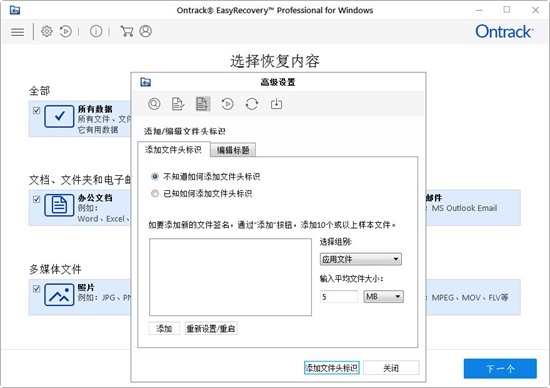Click the 高级设置 dialog logo icon
The height and width of the screenshot is (388, 550).
coord(146,82)
